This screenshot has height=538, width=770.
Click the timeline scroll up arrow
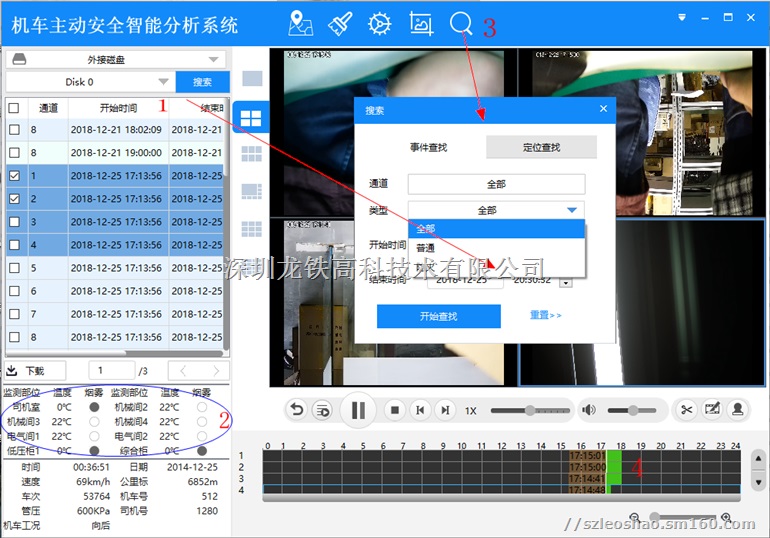(x=758, y=458)
